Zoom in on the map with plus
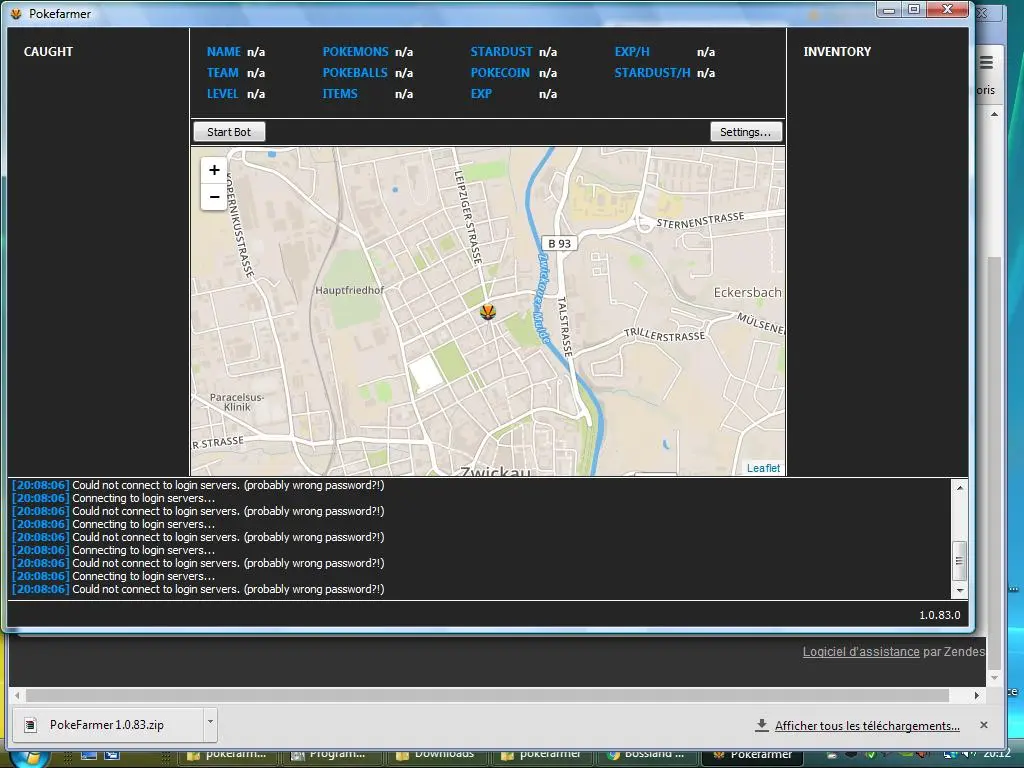The height and width of the screenshot is (768, 1024). (214, 170)
